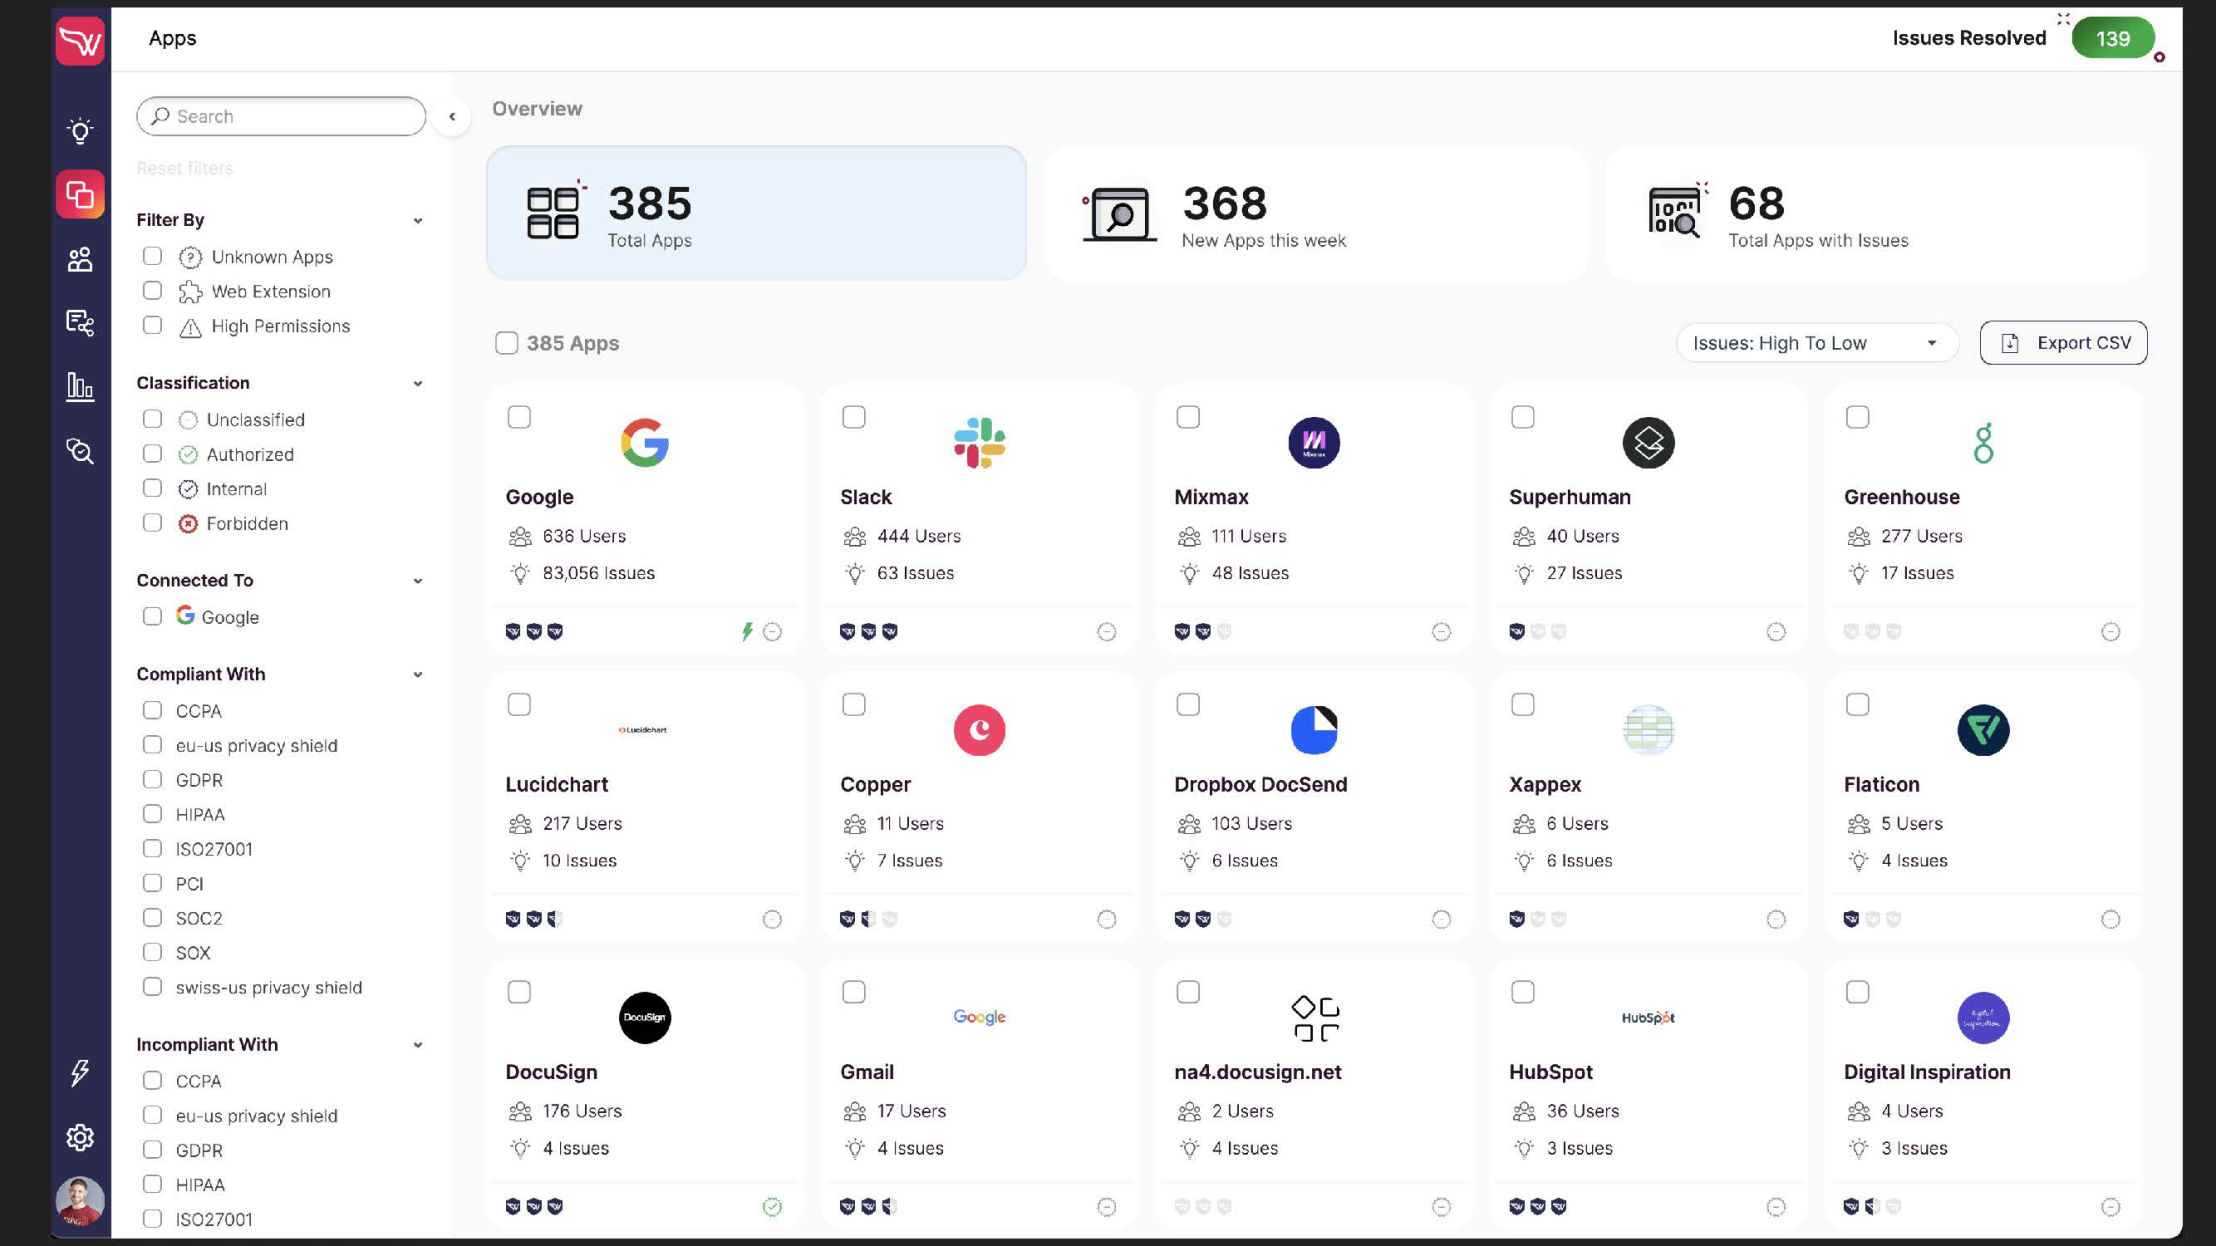
Task: Check the Unclassified classification checkbox
Action: coord(152,418)
